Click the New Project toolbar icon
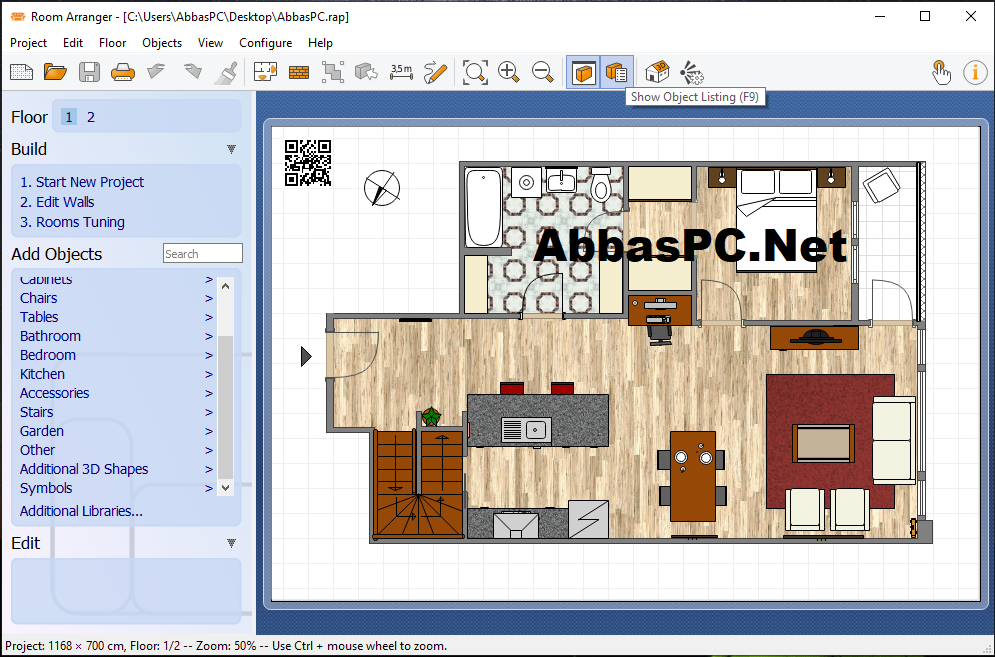 pyautogui.click(x=22, y=72)
